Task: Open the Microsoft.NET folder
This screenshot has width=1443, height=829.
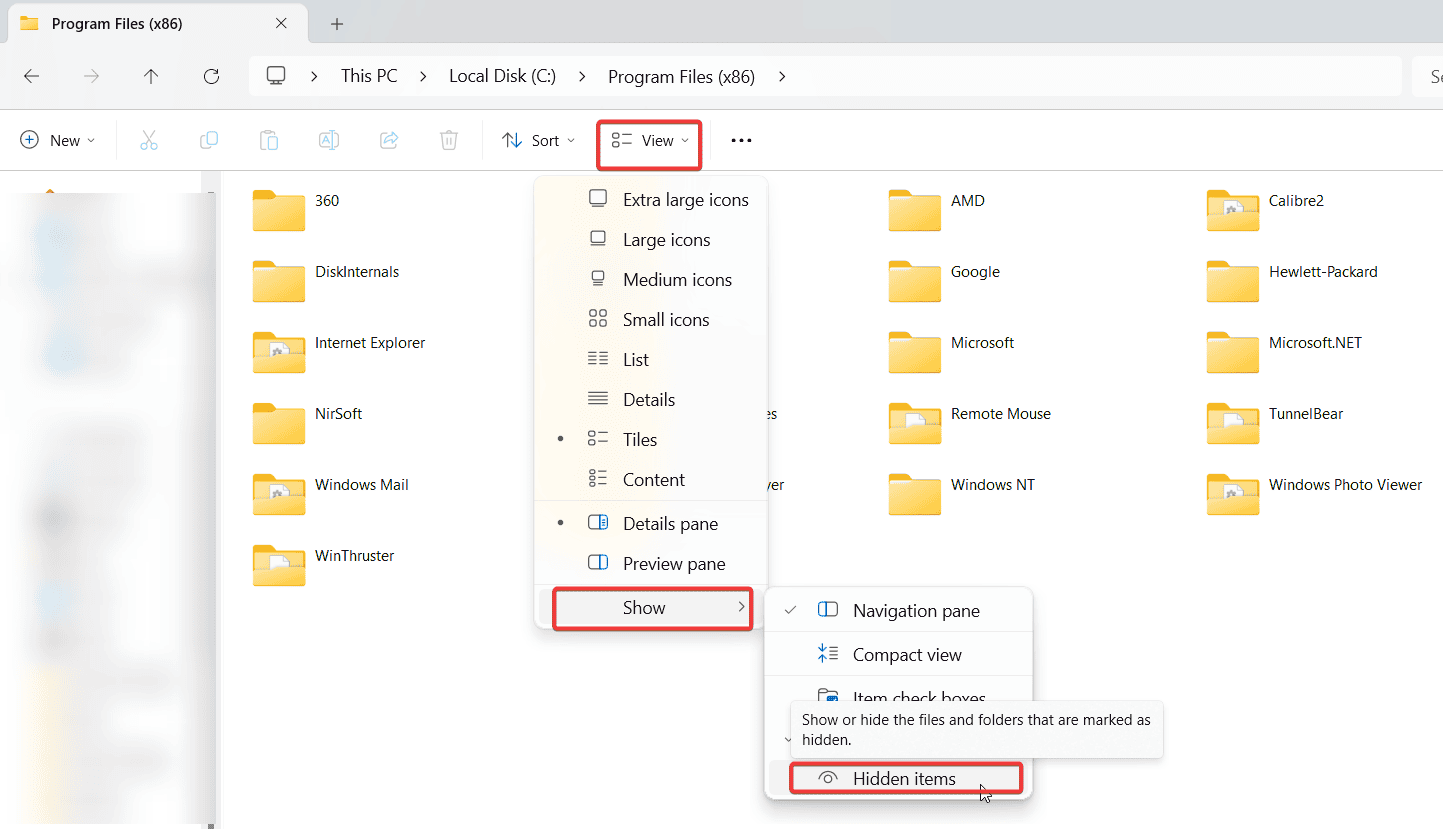Action: coord(1285,352)
